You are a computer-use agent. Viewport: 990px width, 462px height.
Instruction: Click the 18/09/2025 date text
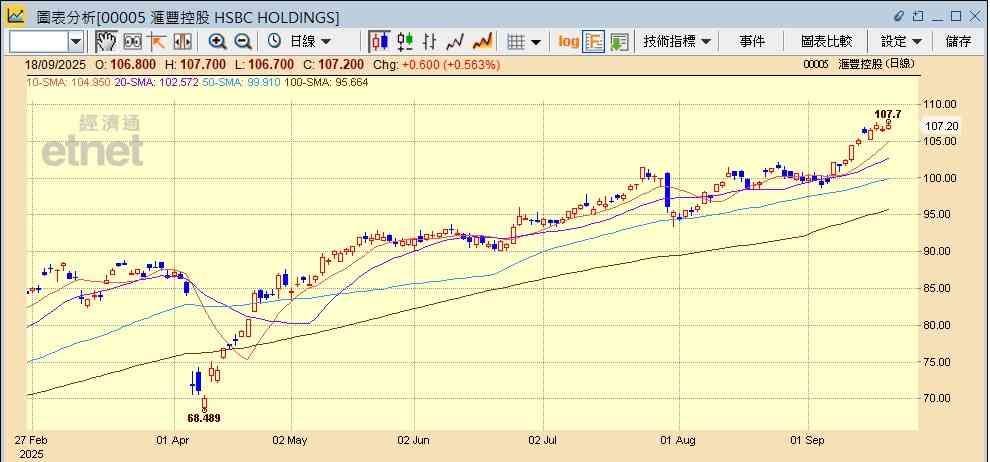pos(53,64)
